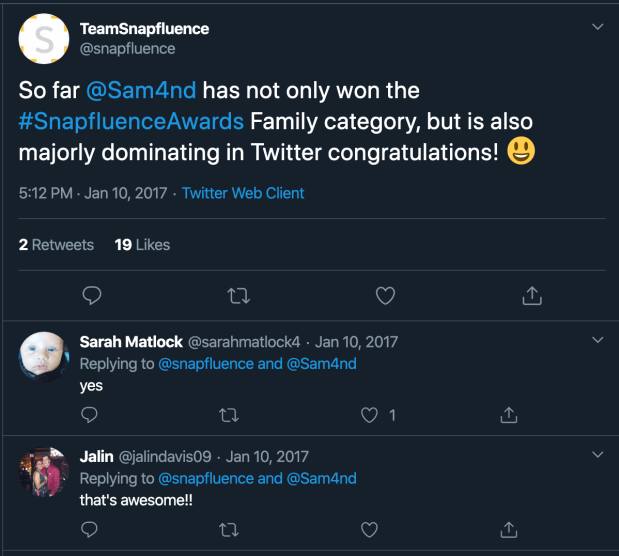Reply to Sarah Matlock's tweet
This screenshot has height=556, width=619.
click(89, 414)
